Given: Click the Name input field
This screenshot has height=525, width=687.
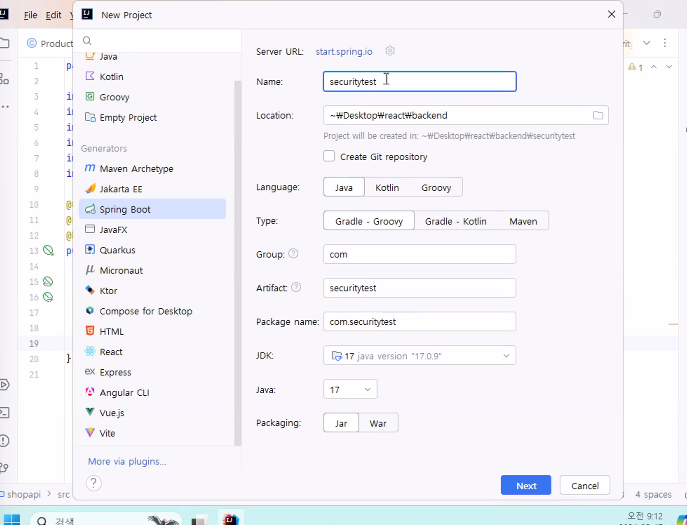Looking at the screenshot, I should coord(420,82).
